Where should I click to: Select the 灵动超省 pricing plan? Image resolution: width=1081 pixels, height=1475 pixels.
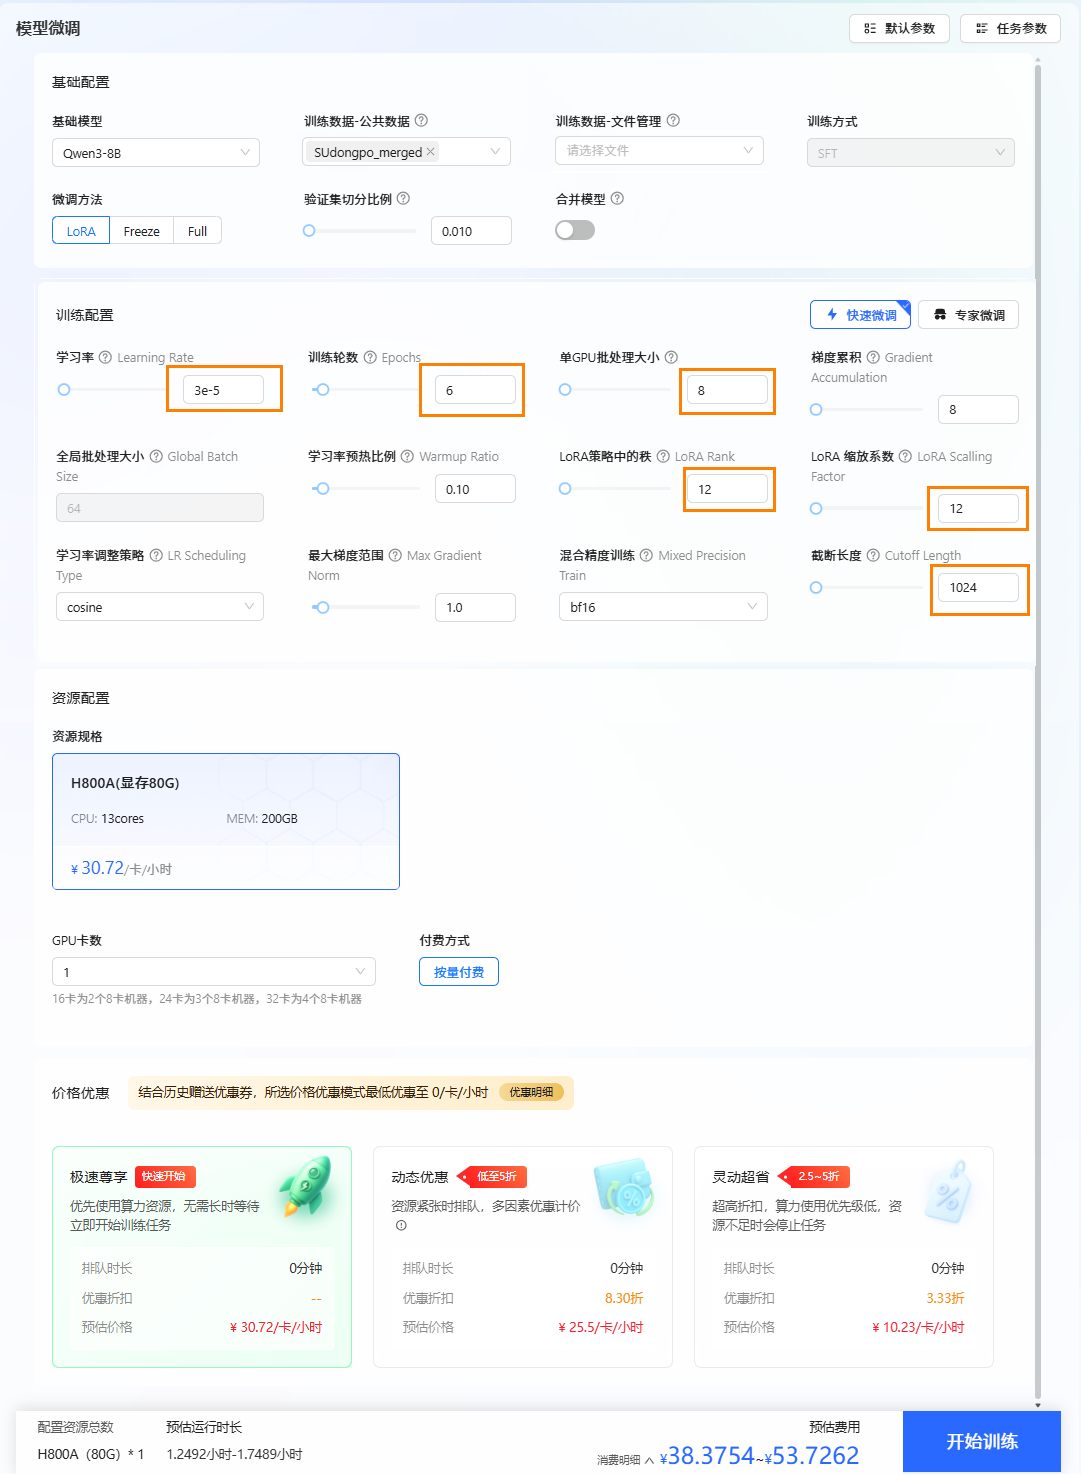(843, 1256)
